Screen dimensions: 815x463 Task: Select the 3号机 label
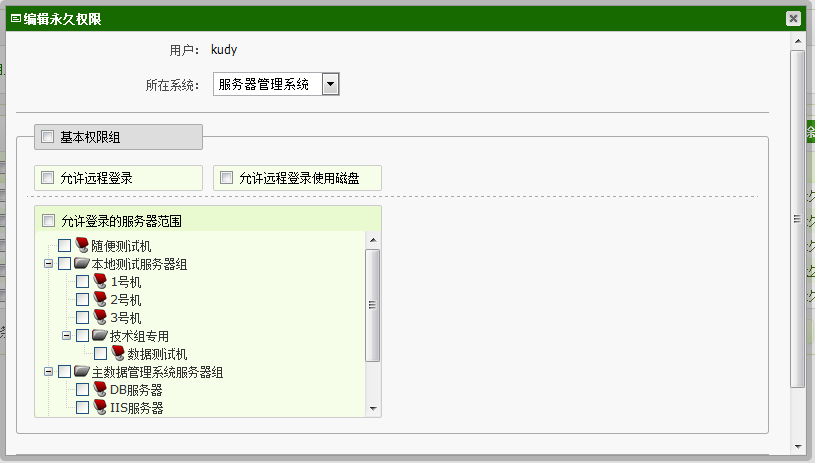click(125, 318)
